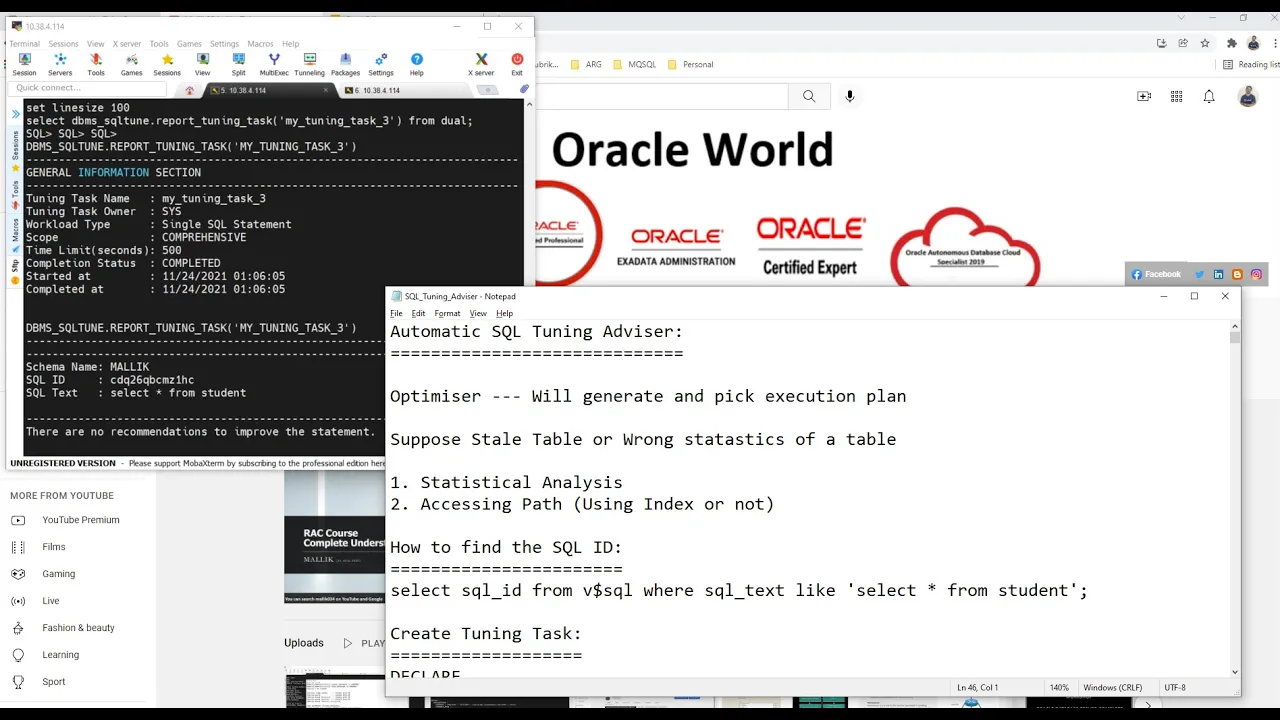Open Tools icon in MobaXterm toolbar
This screenshot has height=720, width=1280.
coord(96,65)
